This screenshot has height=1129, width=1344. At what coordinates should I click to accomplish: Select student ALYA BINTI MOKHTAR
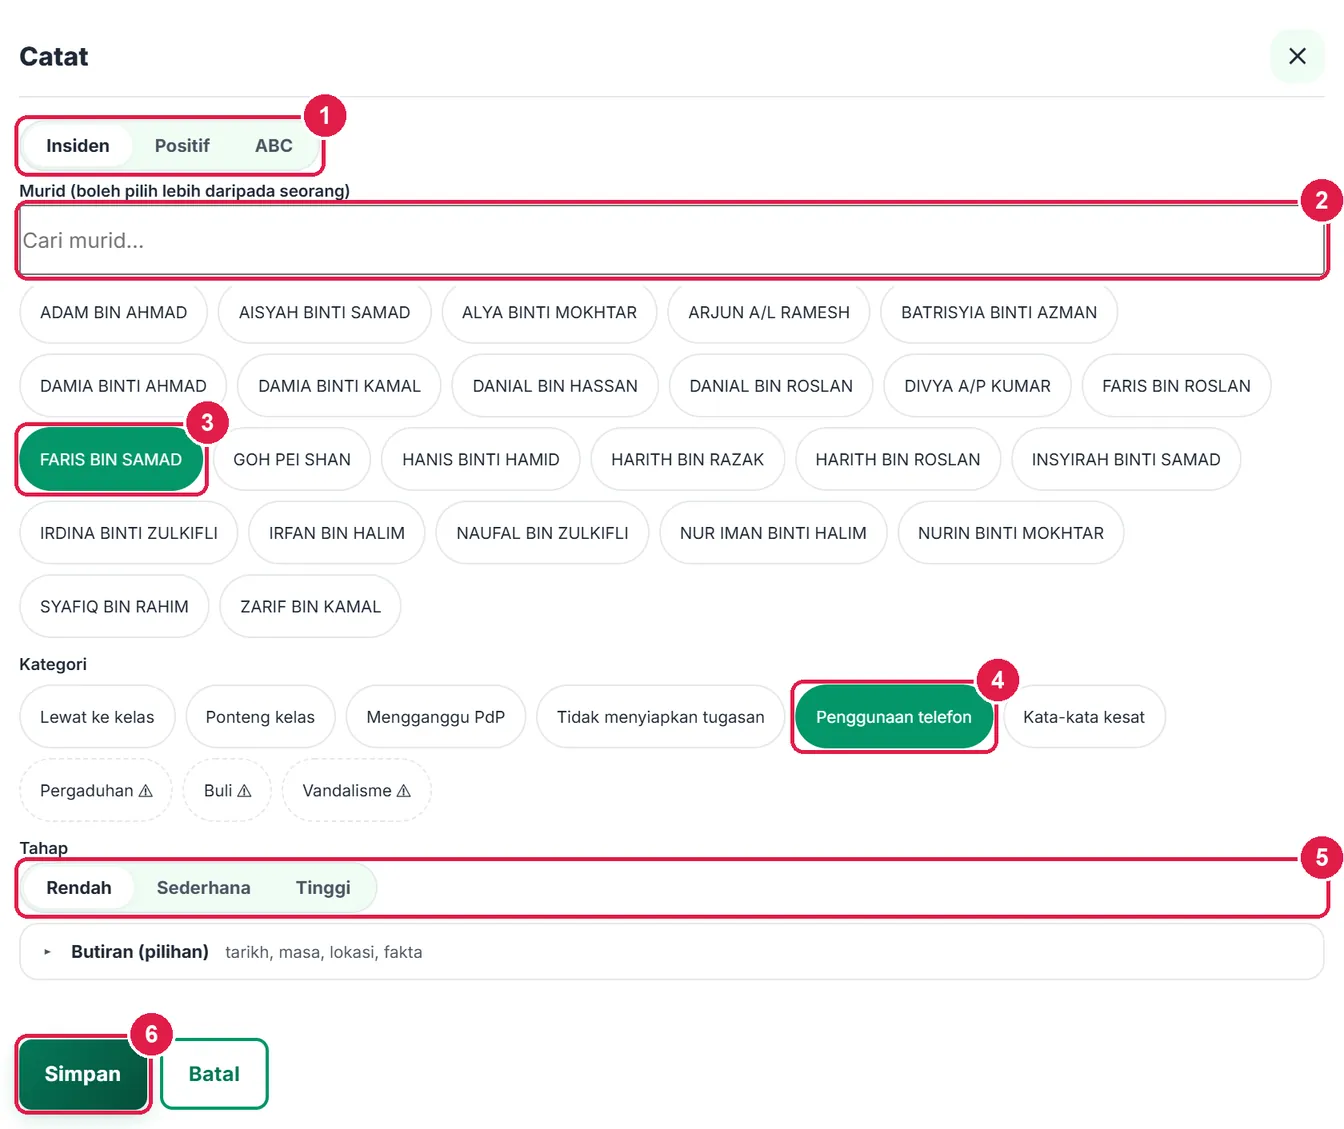549,312
